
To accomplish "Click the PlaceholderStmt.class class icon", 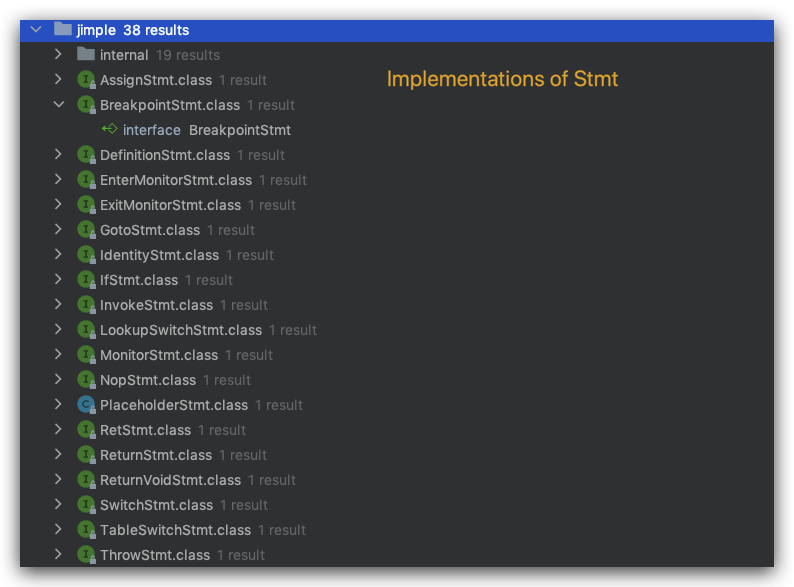I will 86,405.
